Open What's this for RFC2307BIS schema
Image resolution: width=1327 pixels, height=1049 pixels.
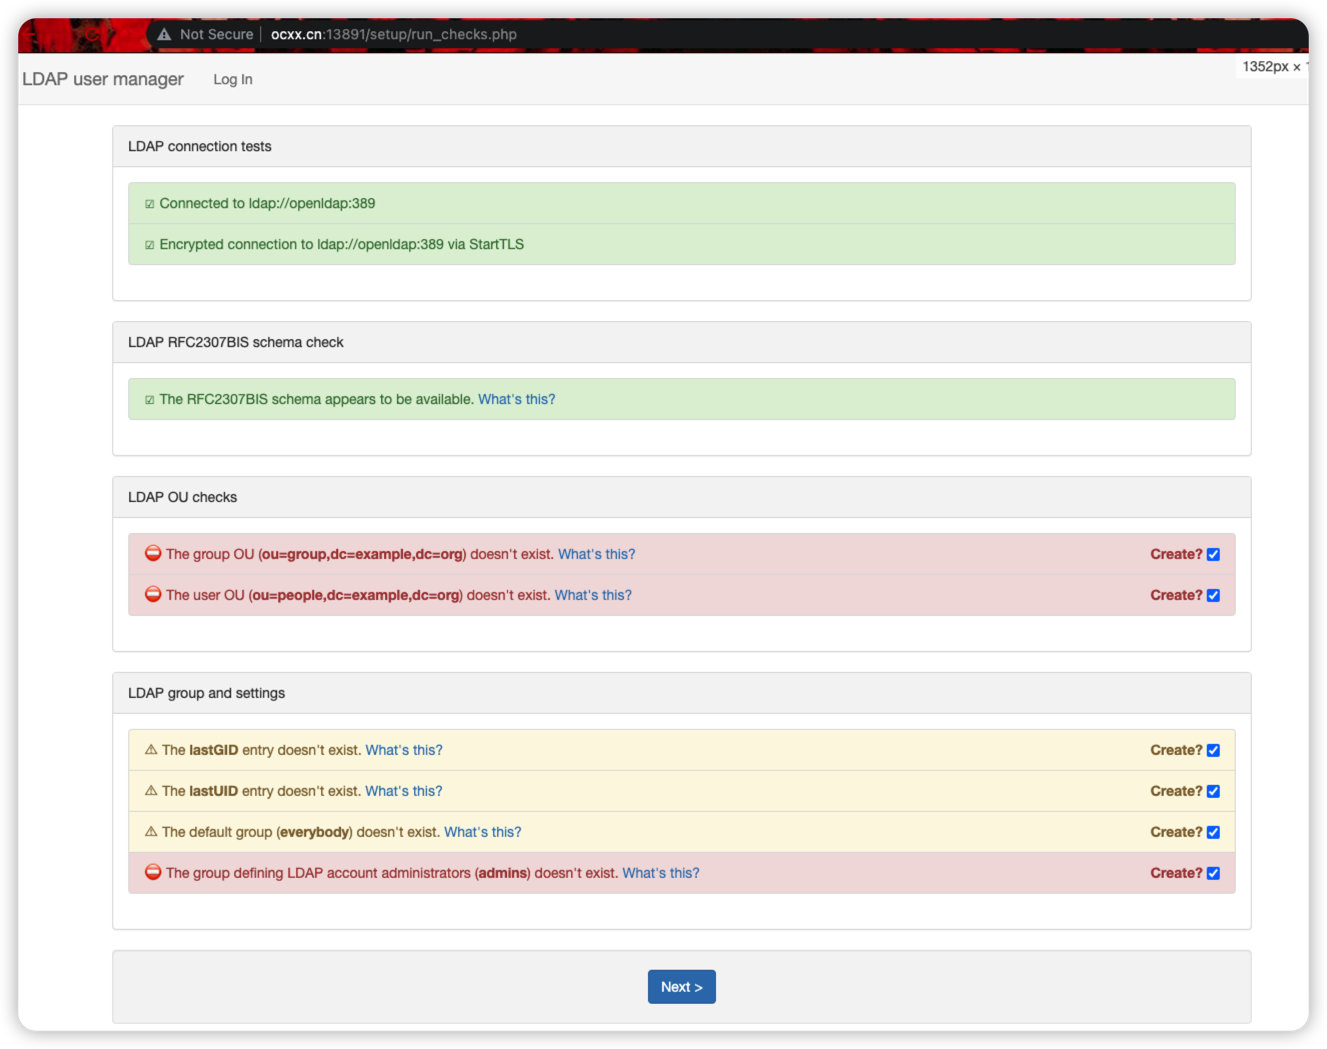tap(516, 399)
